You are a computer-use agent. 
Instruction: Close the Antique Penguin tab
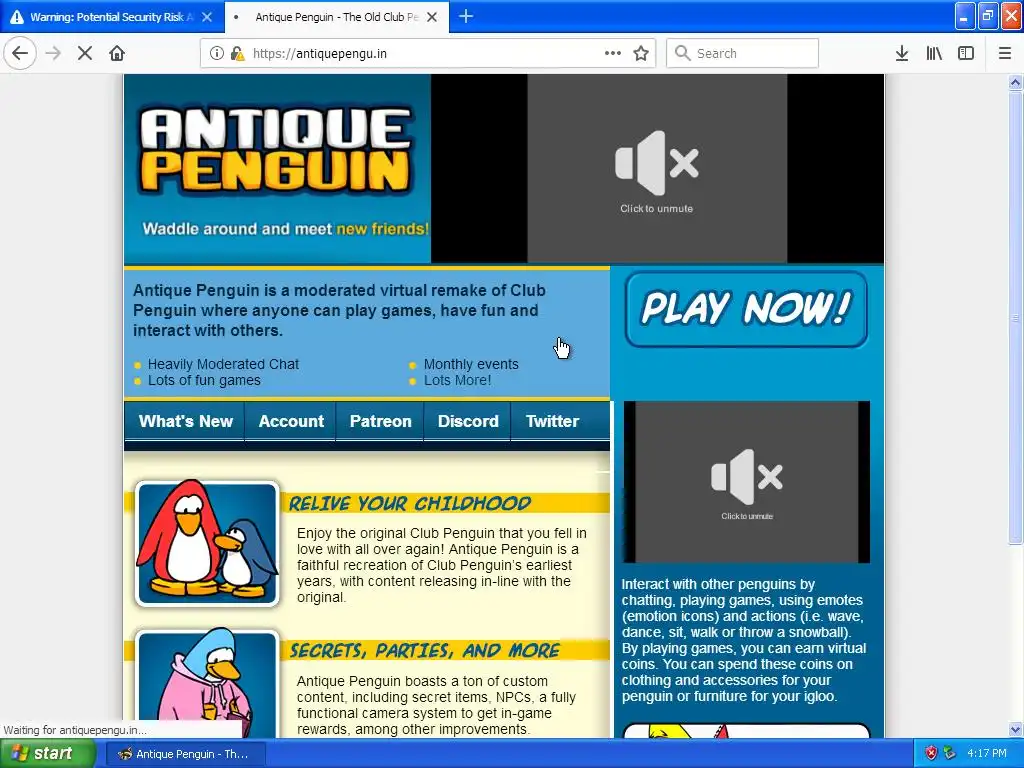pyautogui.click(x=432, y=17)
